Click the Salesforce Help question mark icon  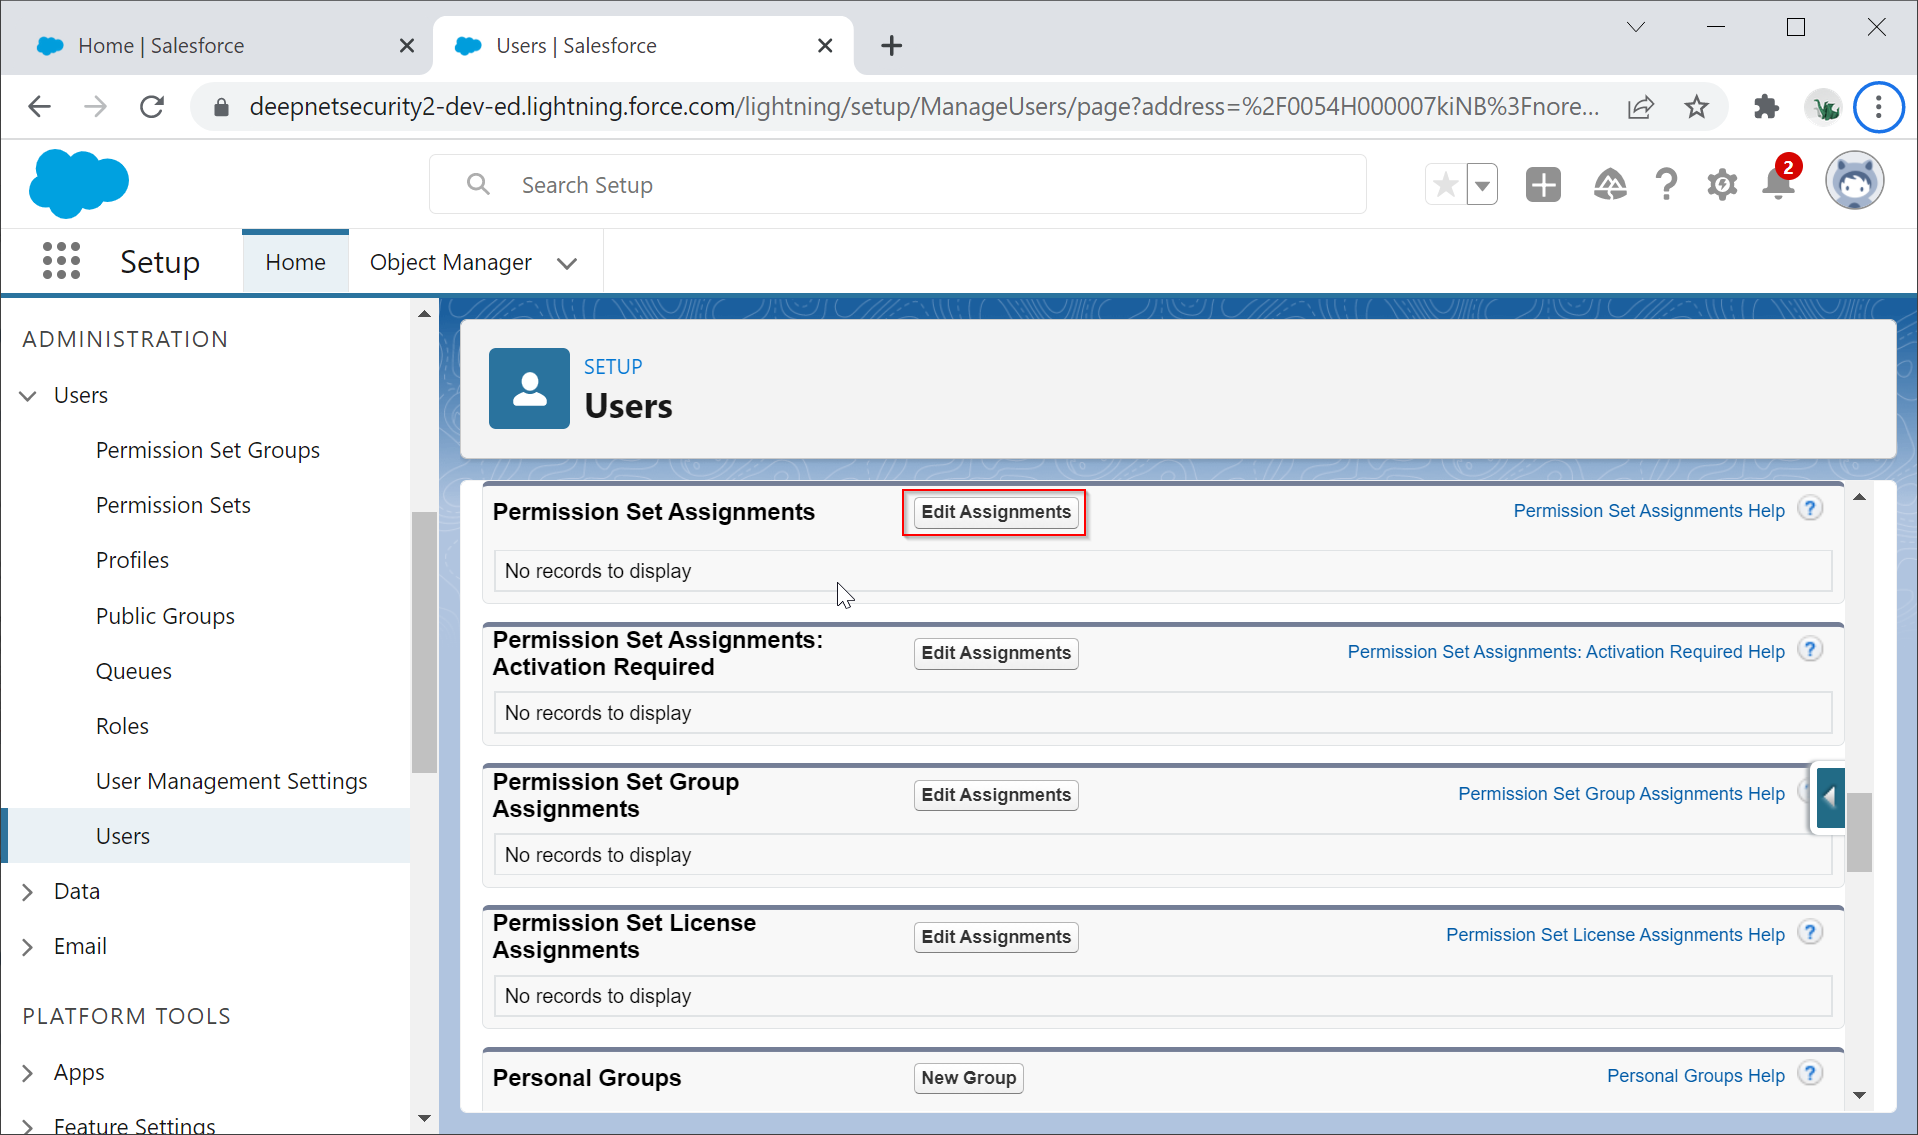tap(1665, 185)
